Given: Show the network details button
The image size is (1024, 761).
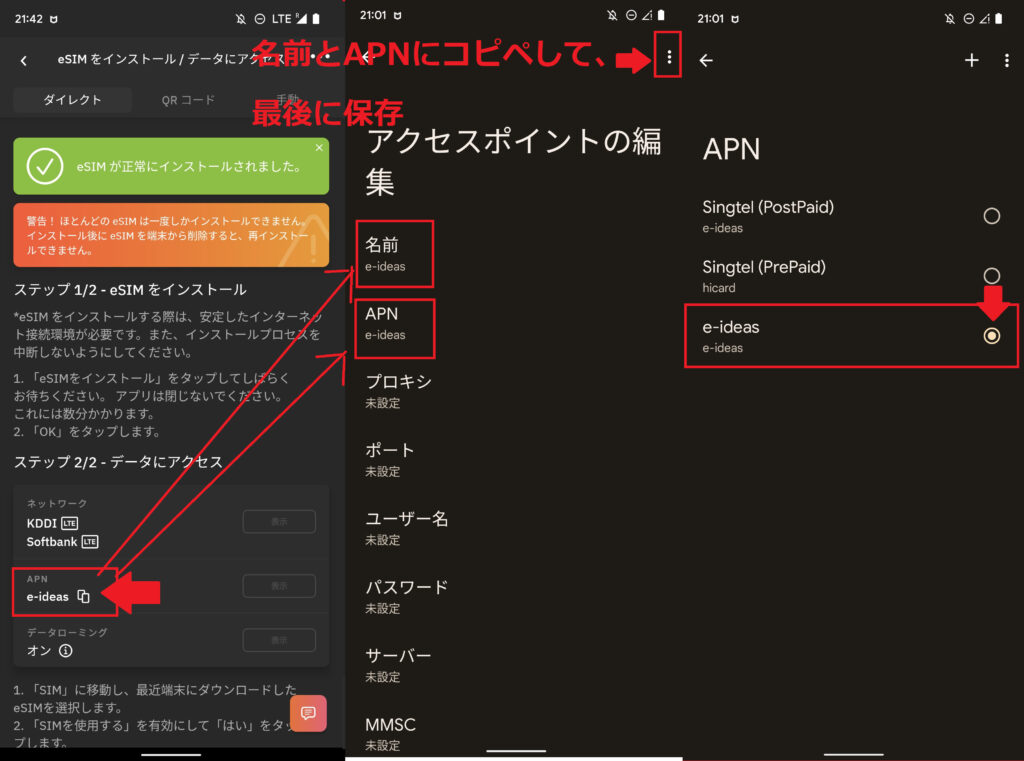Looking at the screenshot, I should point(279,521).
